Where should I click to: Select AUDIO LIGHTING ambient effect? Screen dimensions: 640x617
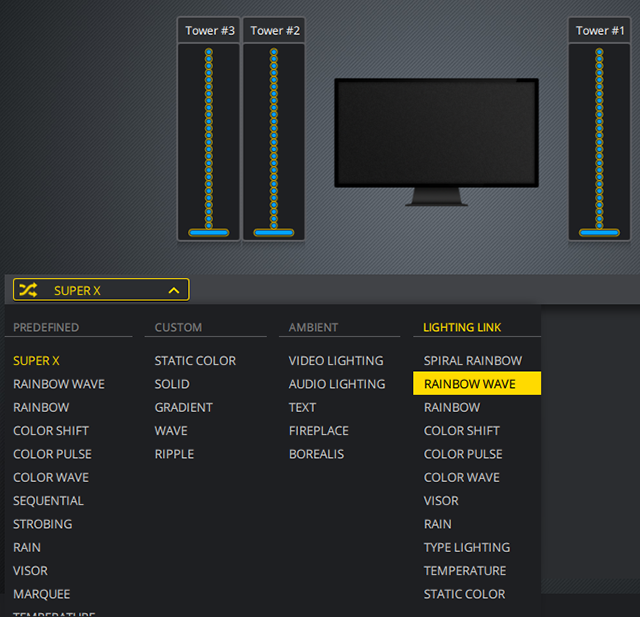click(x=337, y=384)
